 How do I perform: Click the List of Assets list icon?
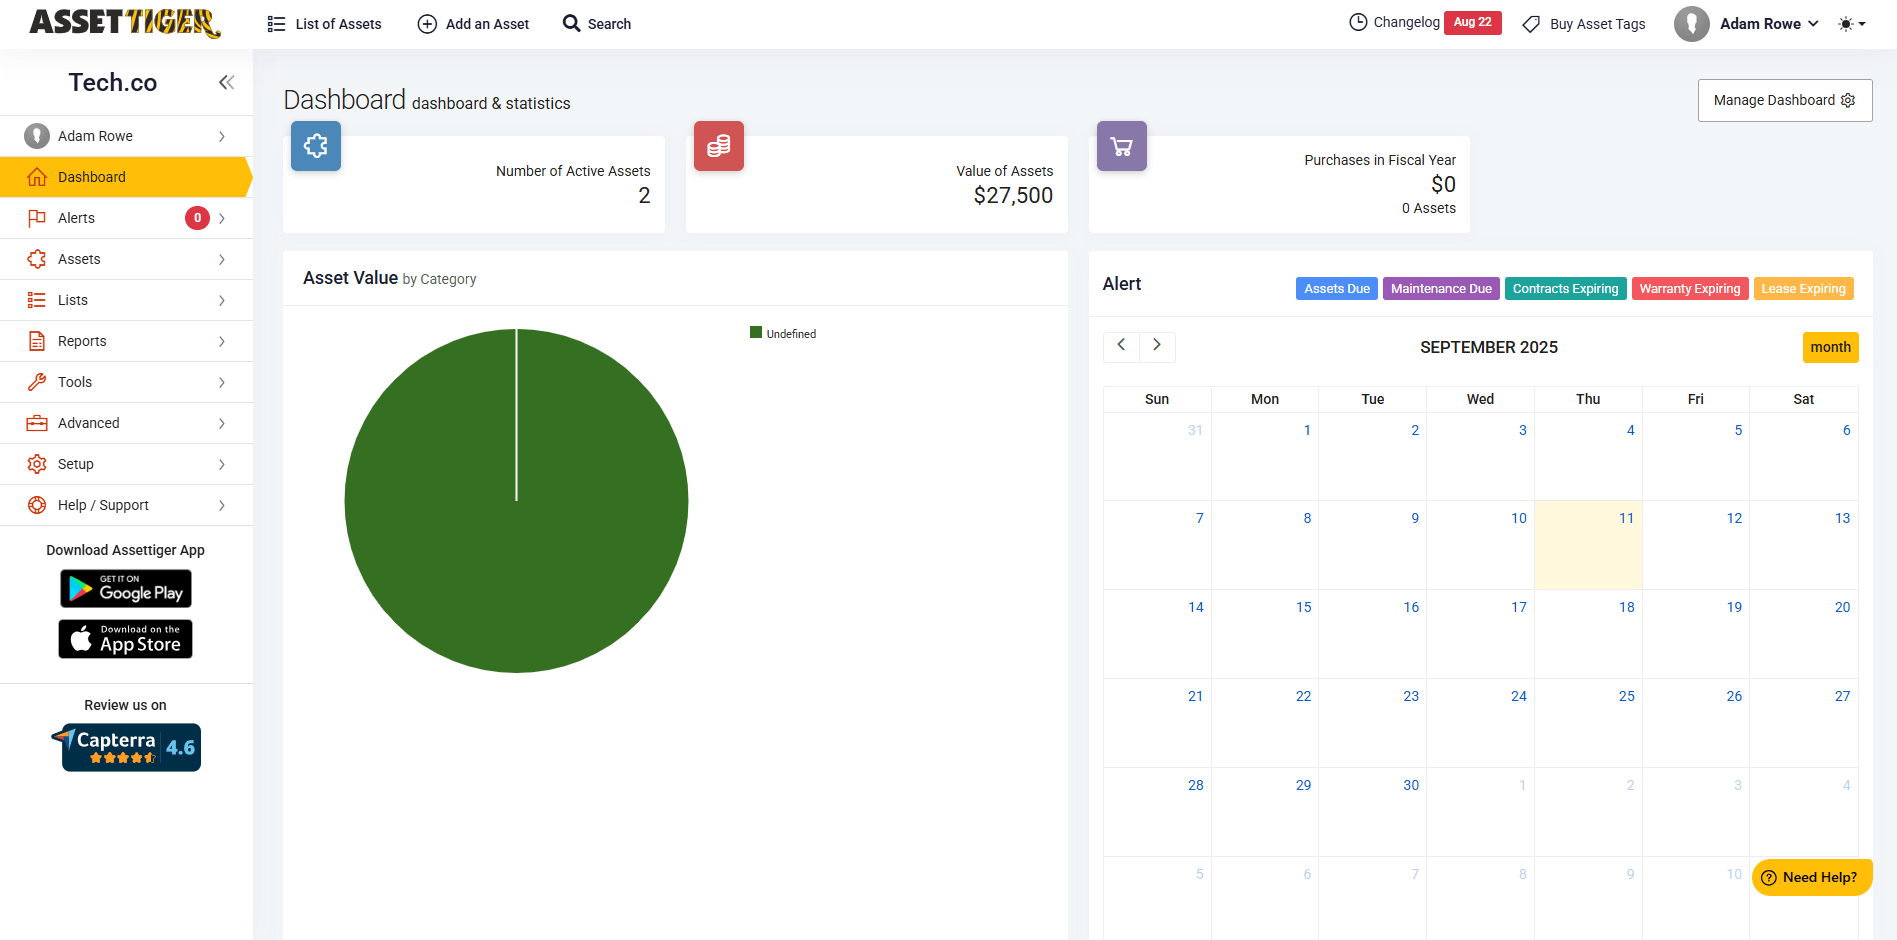coord(276,24)
